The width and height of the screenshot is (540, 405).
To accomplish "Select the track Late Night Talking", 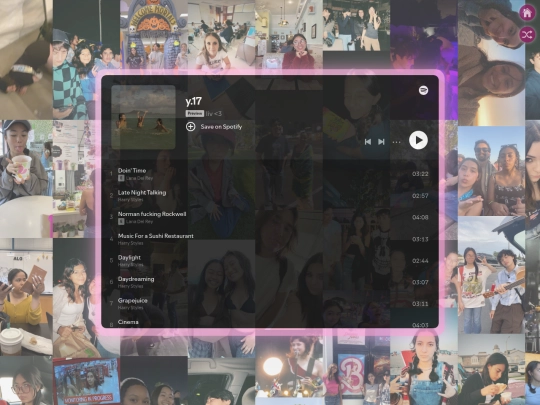I will point(142,193).
